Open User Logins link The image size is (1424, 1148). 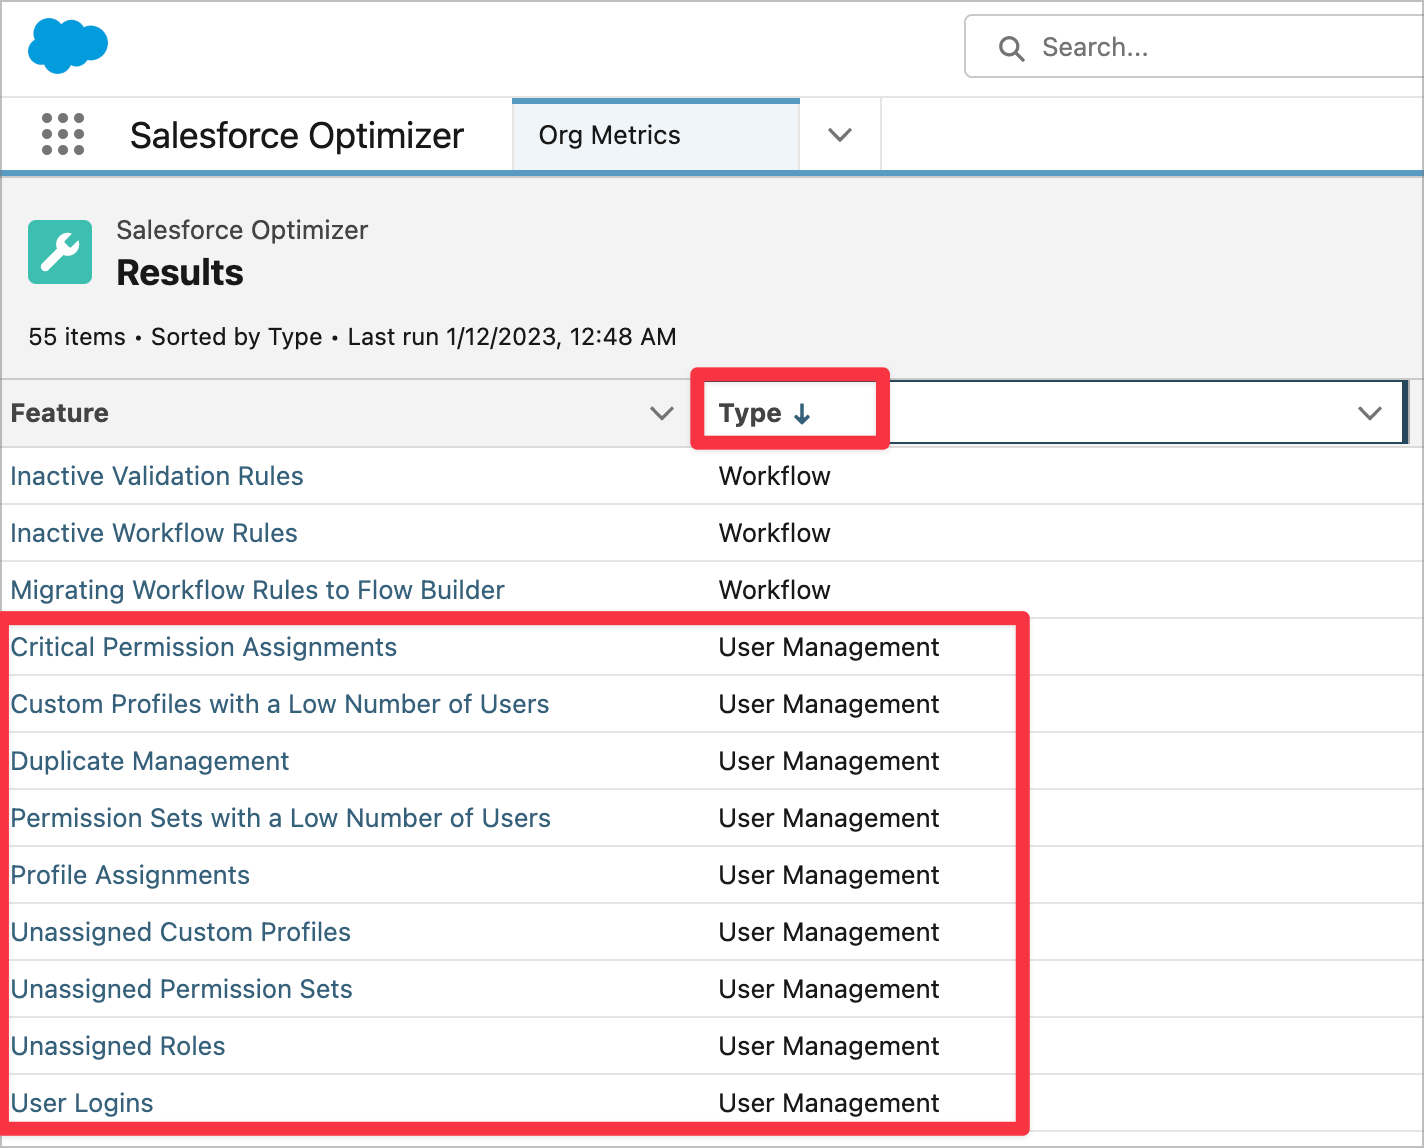tap(82, 1103)
